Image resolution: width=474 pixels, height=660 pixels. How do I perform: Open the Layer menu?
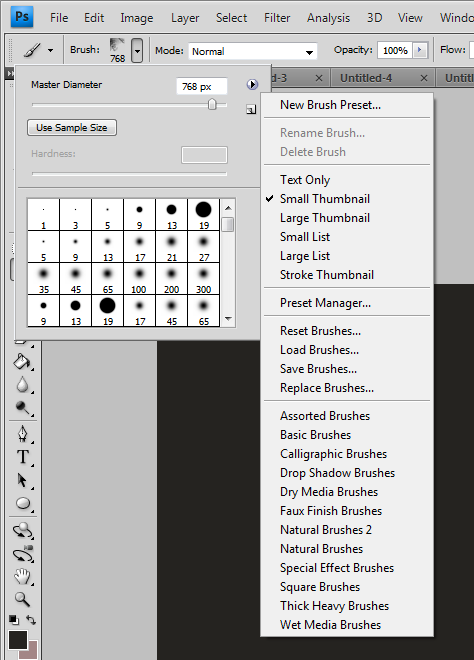tap(185, 18)
